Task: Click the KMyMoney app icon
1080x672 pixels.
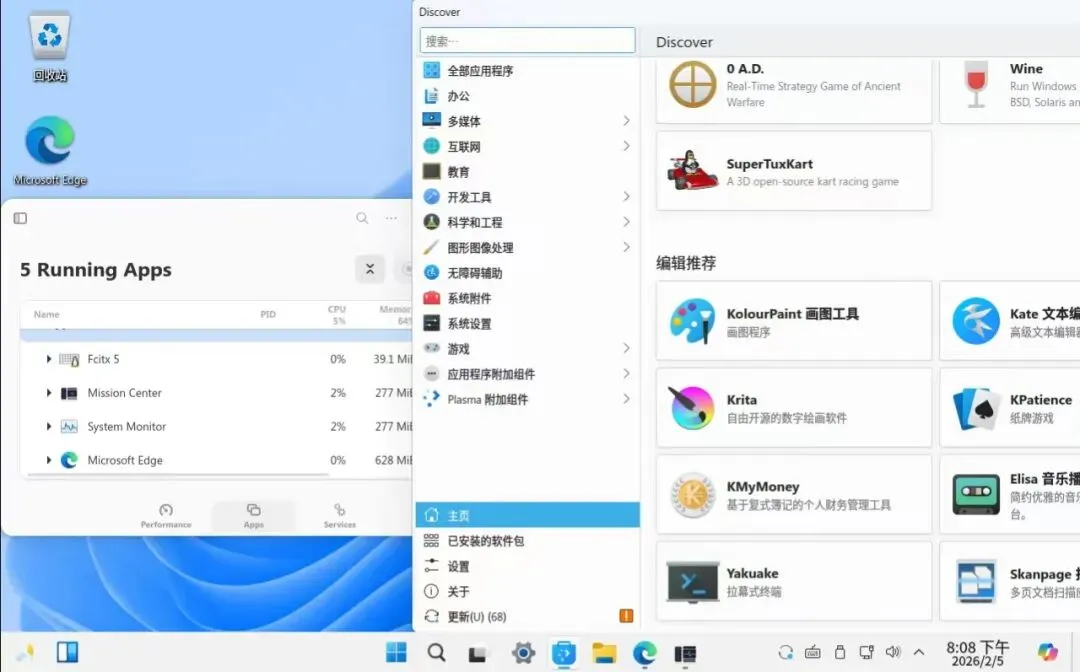Action: 692,494
